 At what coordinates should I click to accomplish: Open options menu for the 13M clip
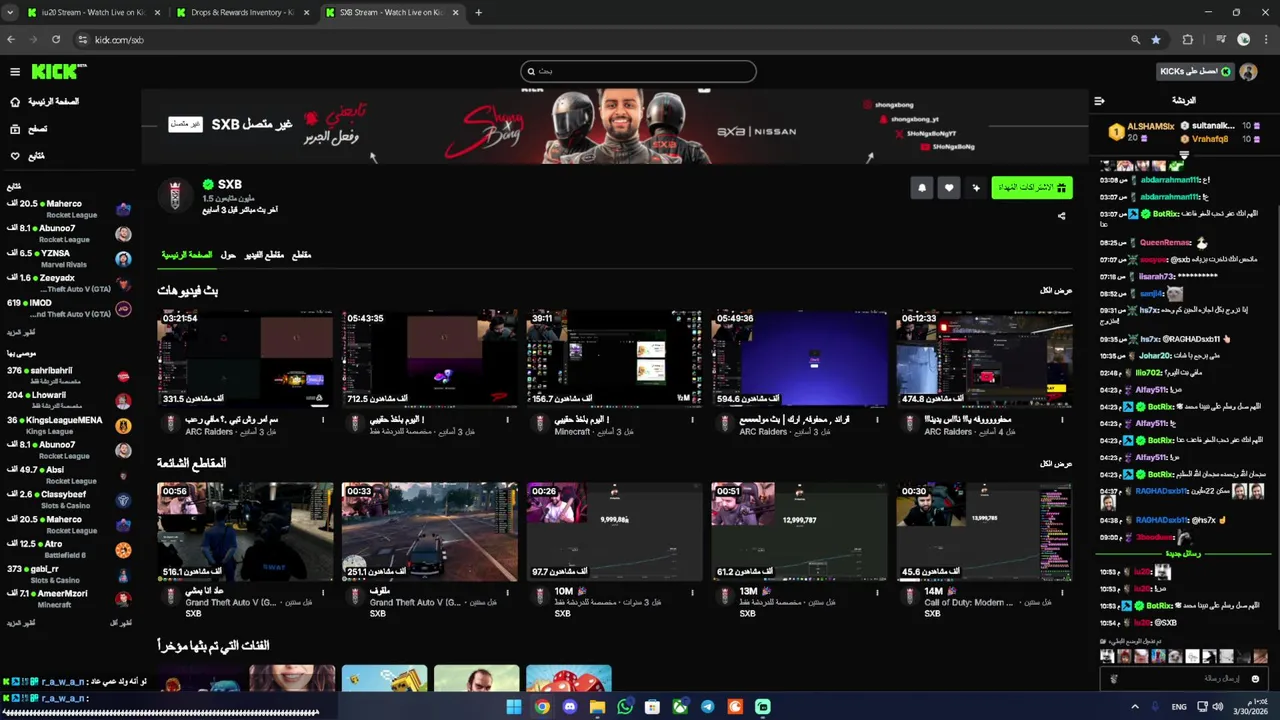coord(877,592)
